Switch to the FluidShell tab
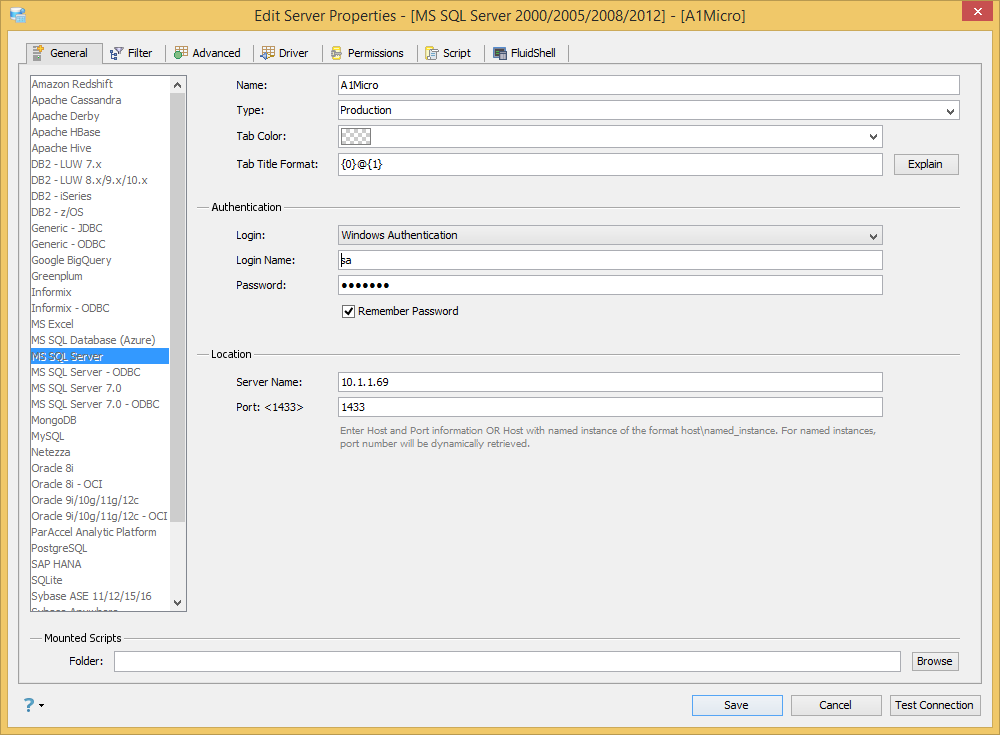Screen dimensions: 1000x735 525,53
